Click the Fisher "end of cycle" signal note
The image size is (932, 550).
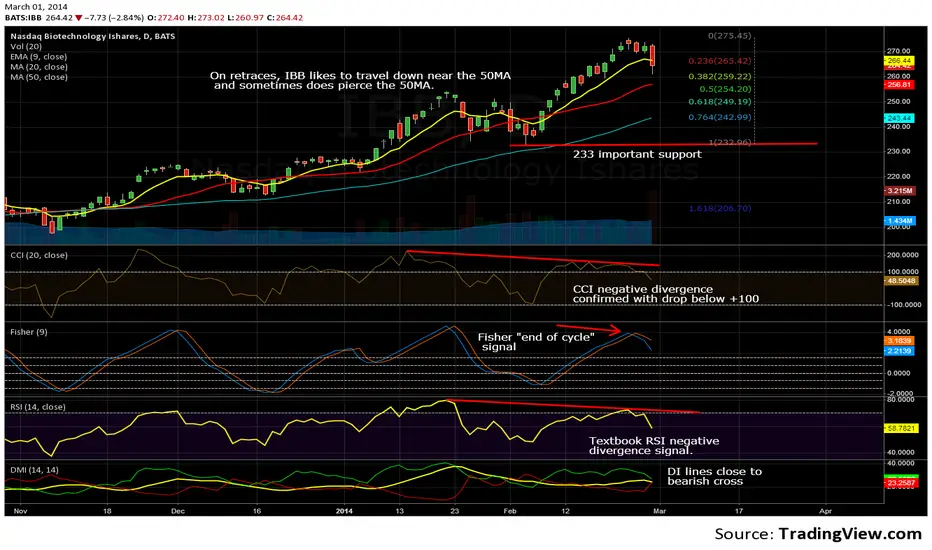[x=536, y=342]
